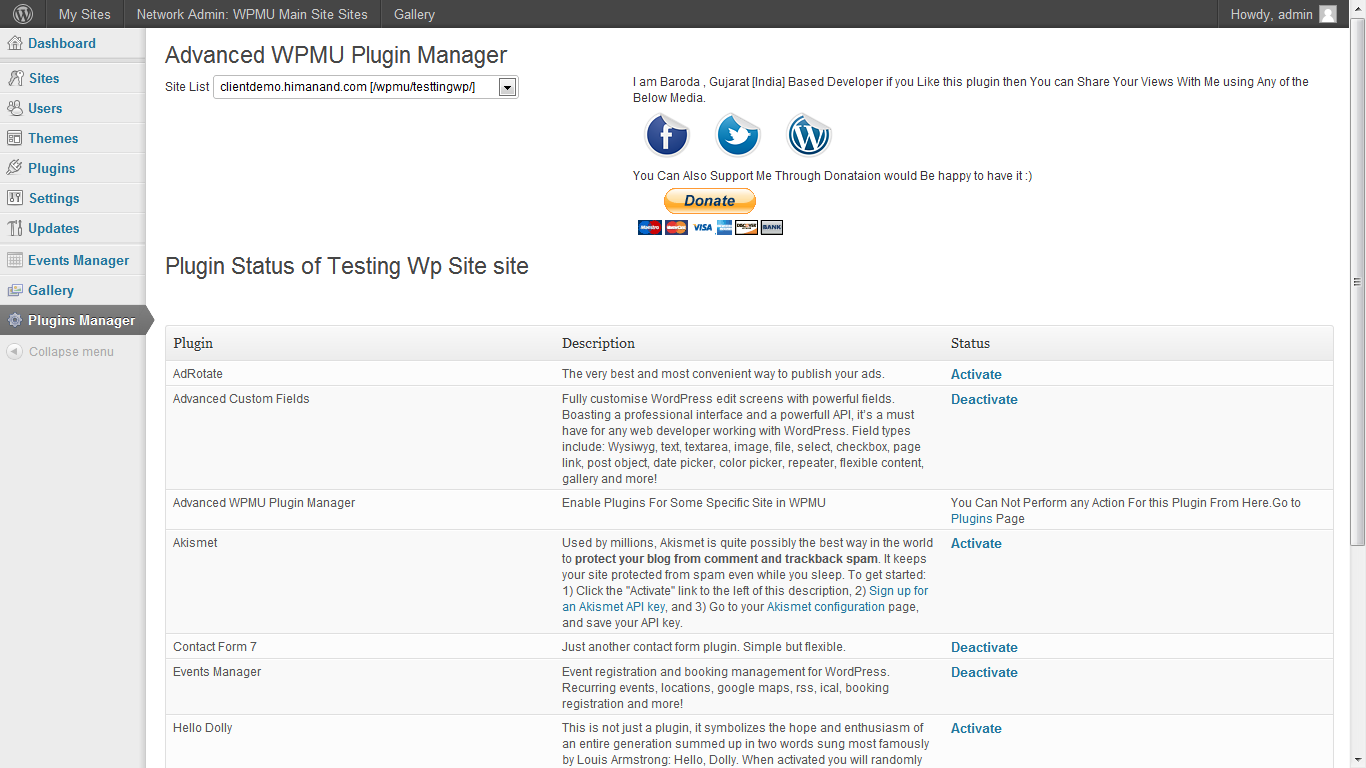Click the PayPal Donate button
Viewport: 1366px width, 768px height.
coord(710,201)
